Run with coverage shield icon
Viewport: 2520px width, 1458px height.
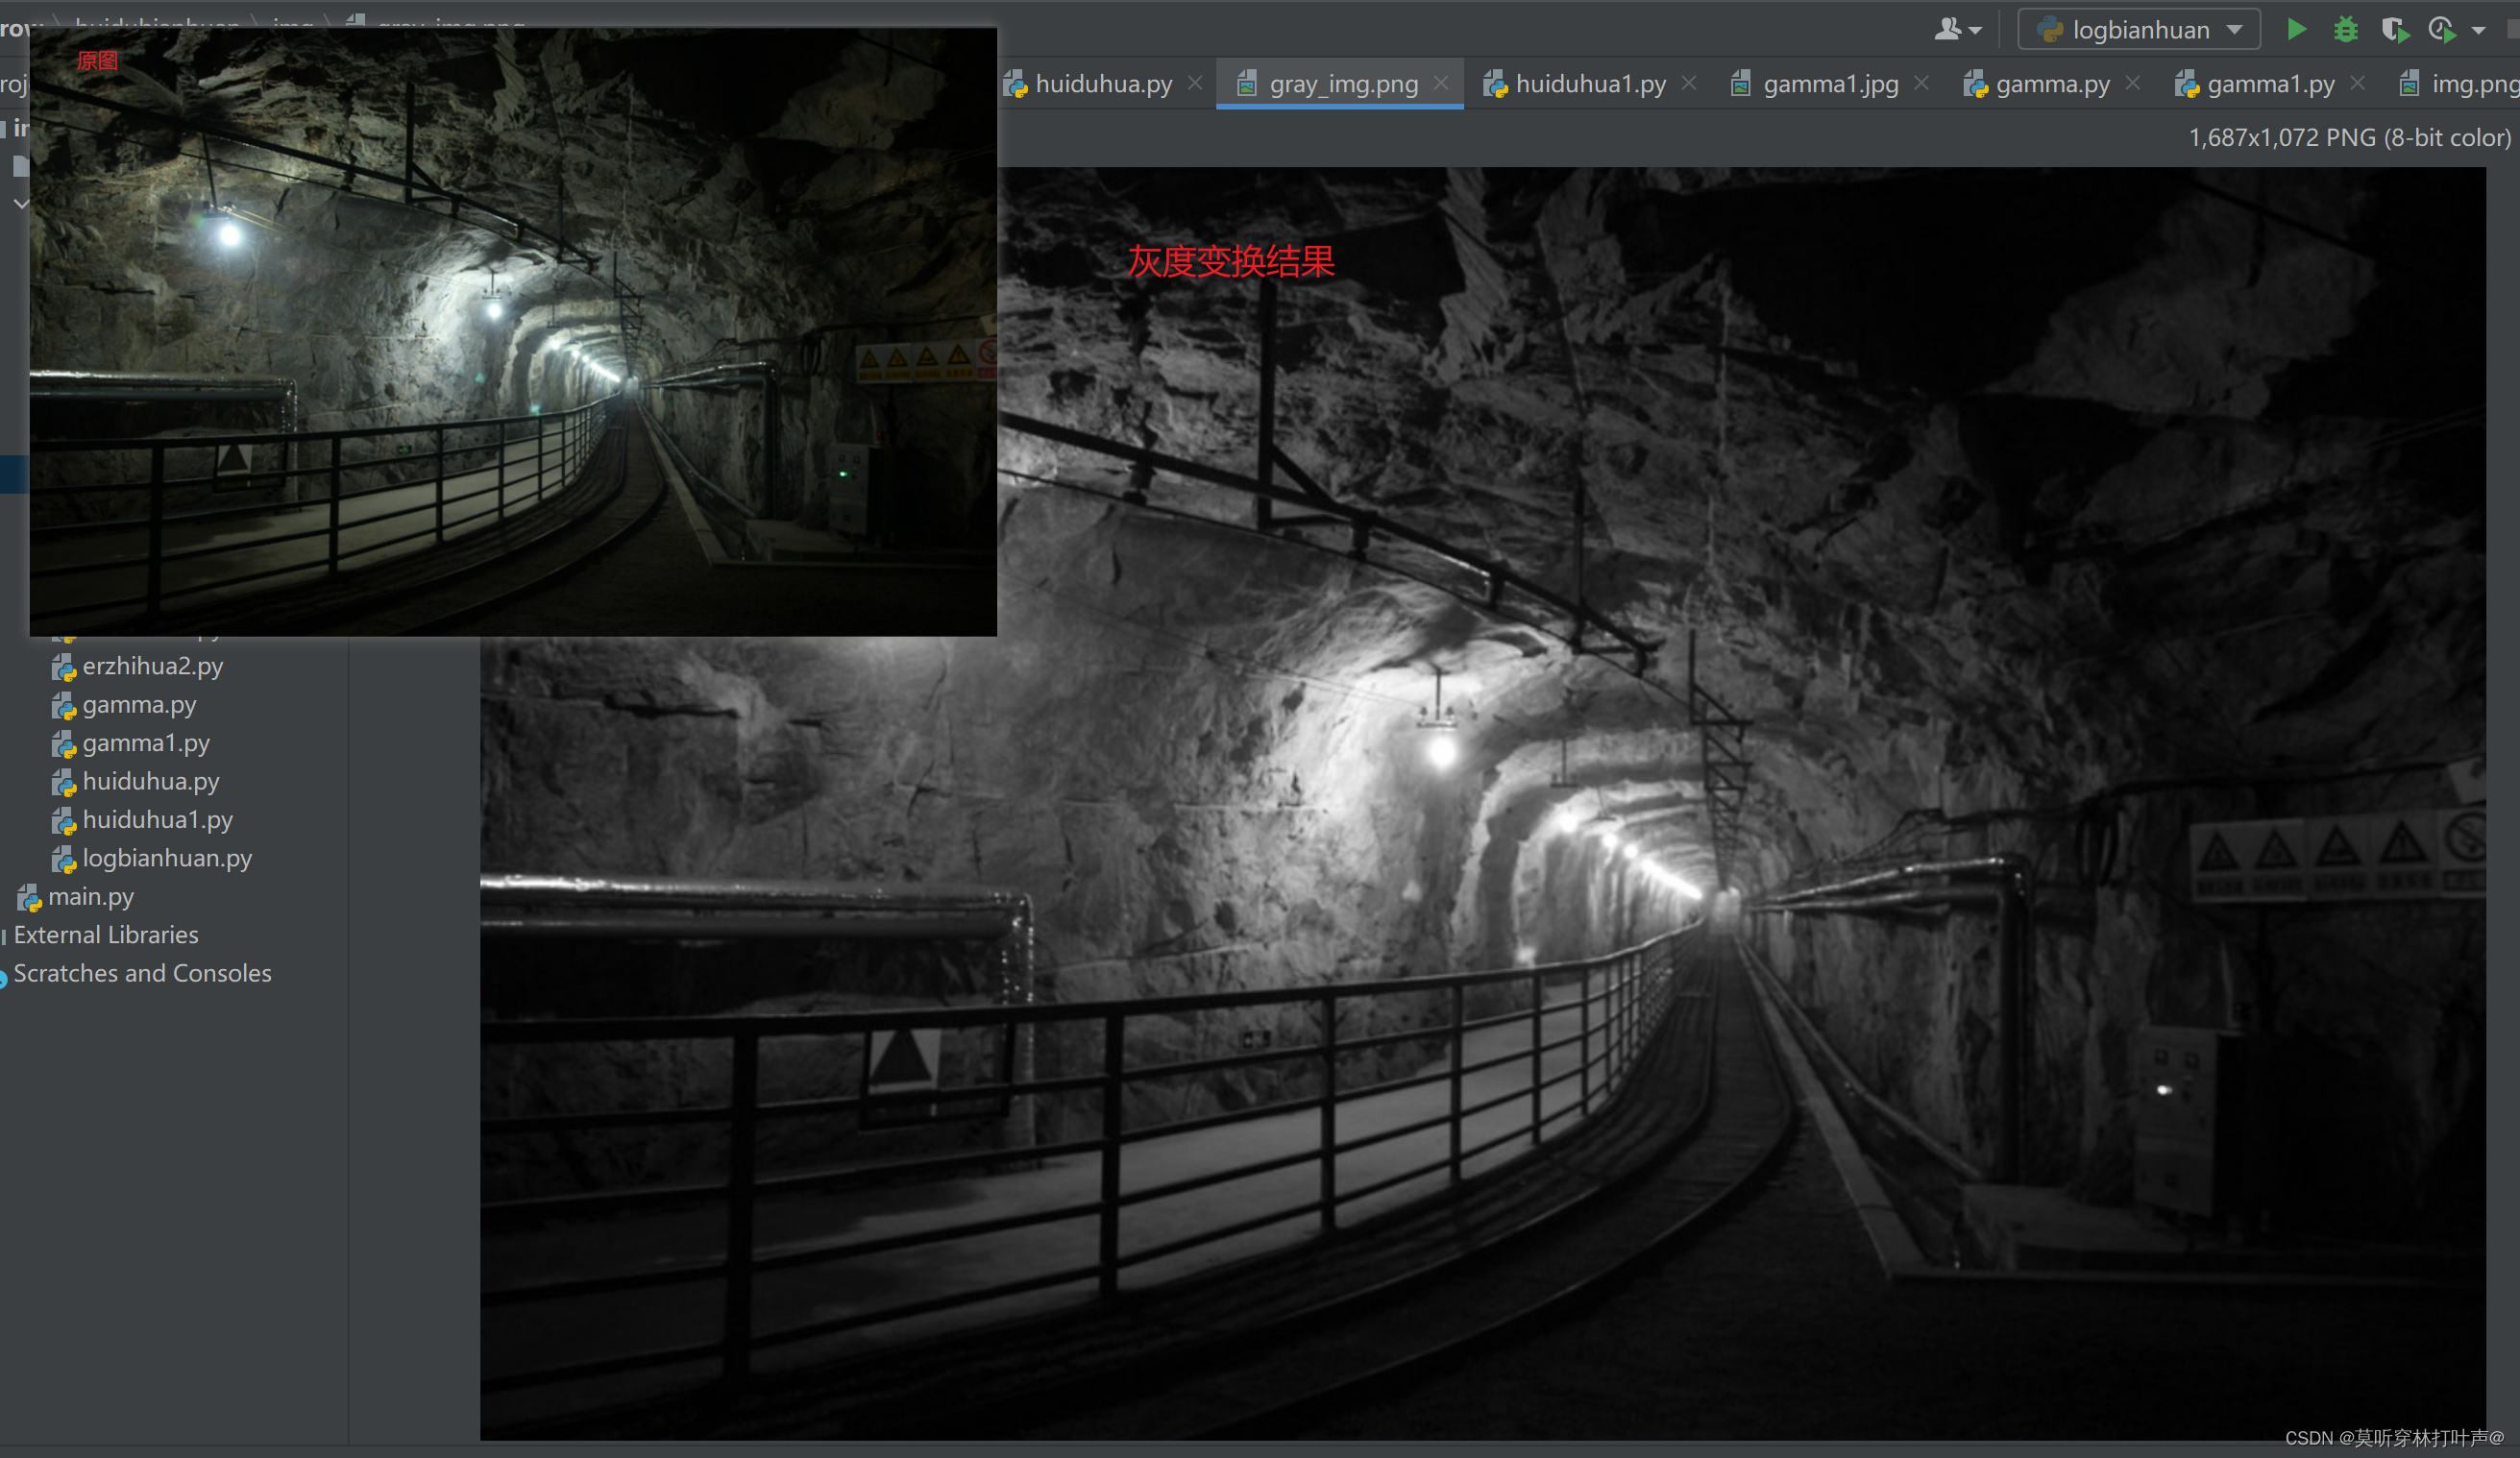coord(2394,30)
